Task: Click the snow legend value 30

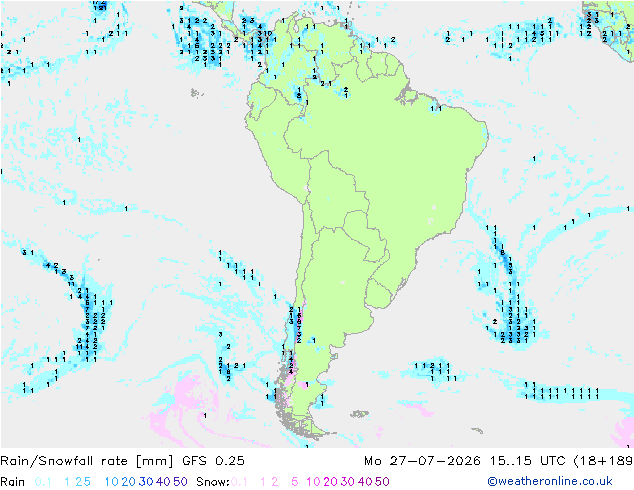Action: tap(348, 482)
